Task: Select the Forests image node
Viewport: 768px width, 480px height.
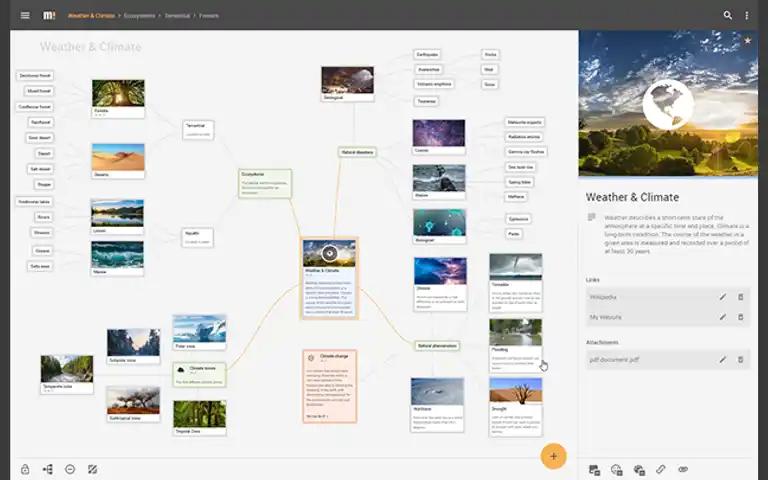Action: 118,98
